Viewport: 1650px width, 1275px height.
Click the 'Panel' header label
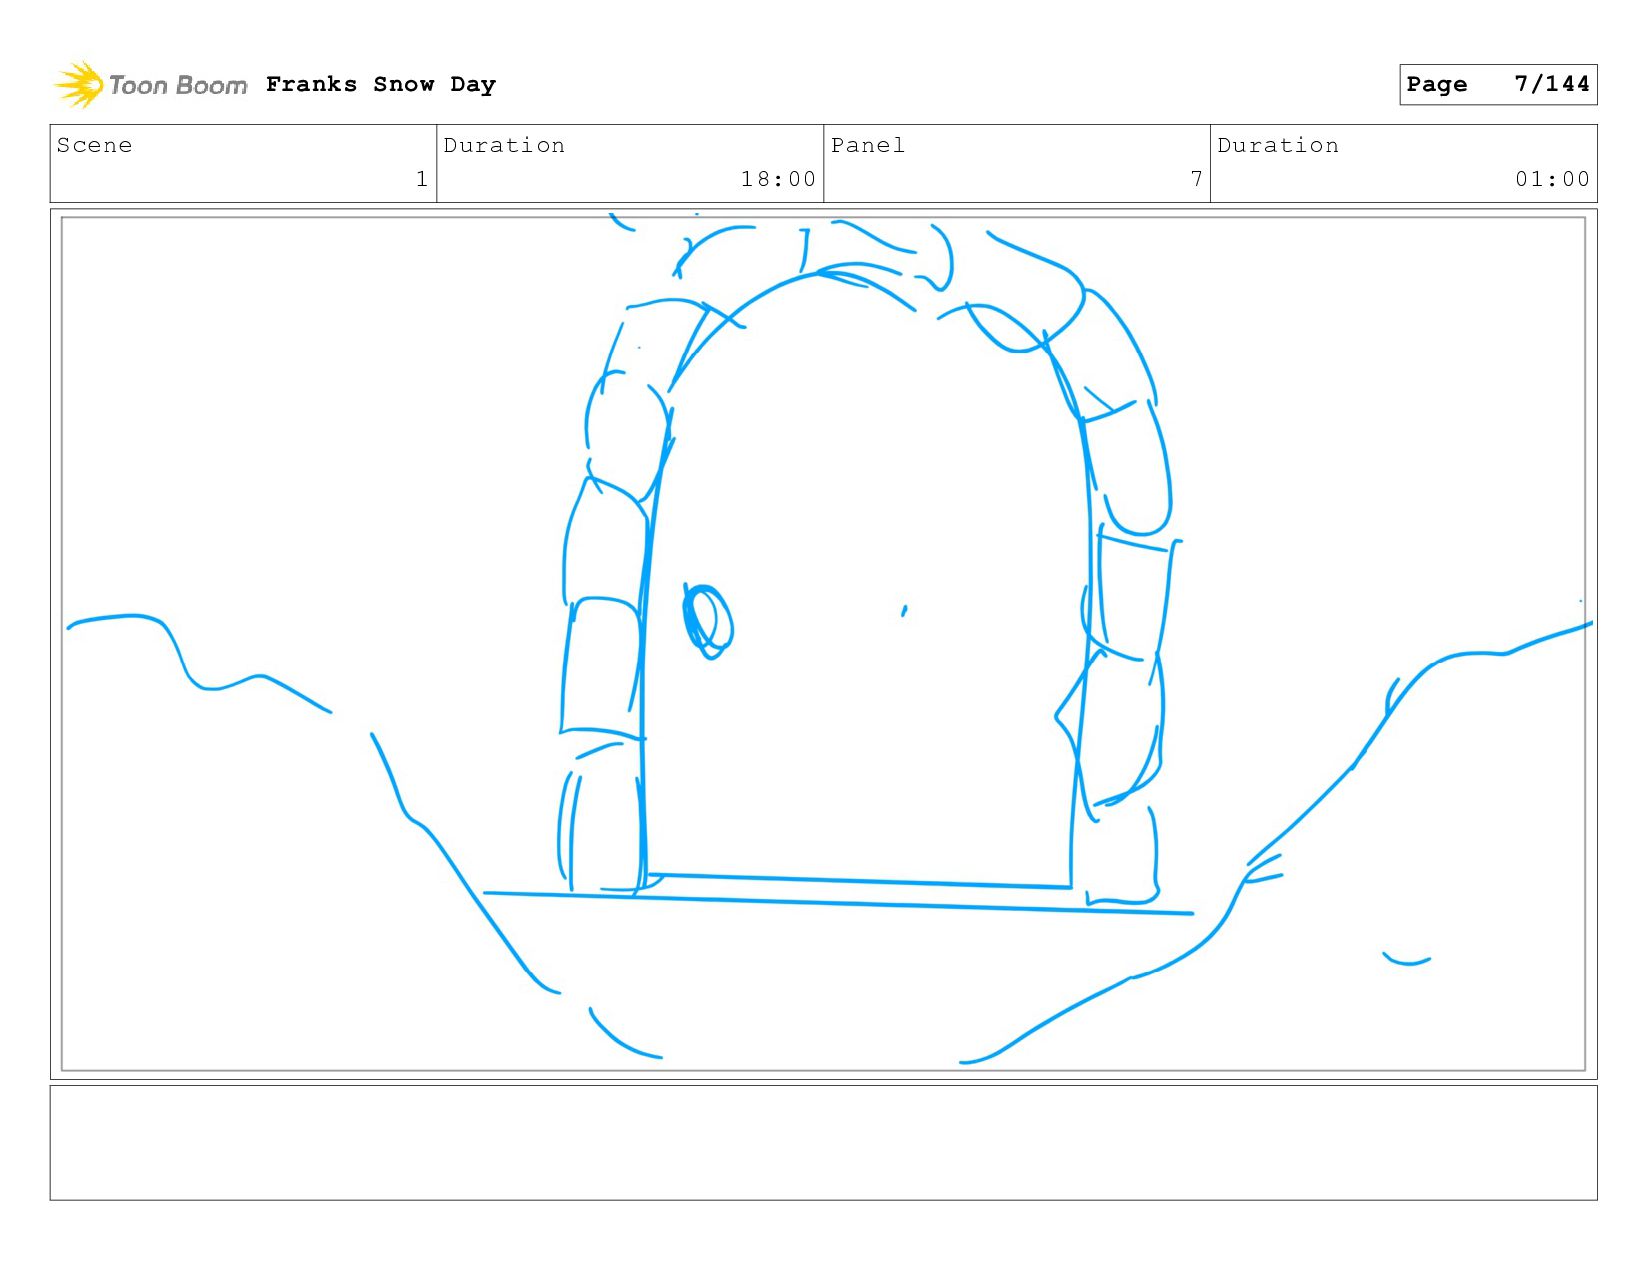(868, 146)
